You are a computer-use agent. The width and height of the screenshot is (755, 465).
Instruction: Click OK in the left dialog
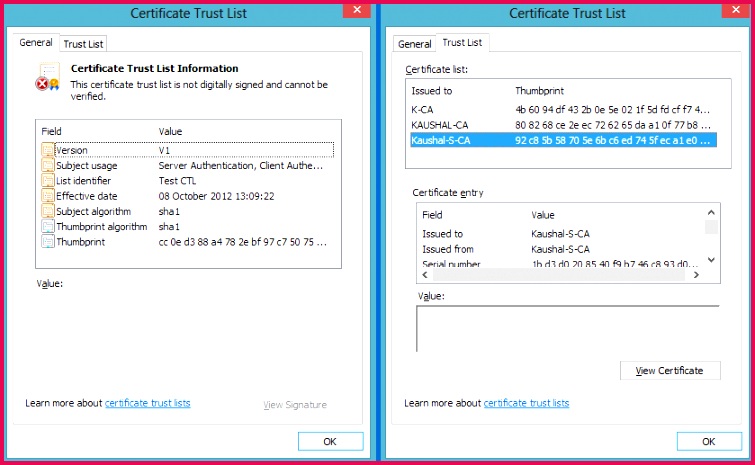pos(330,441)
